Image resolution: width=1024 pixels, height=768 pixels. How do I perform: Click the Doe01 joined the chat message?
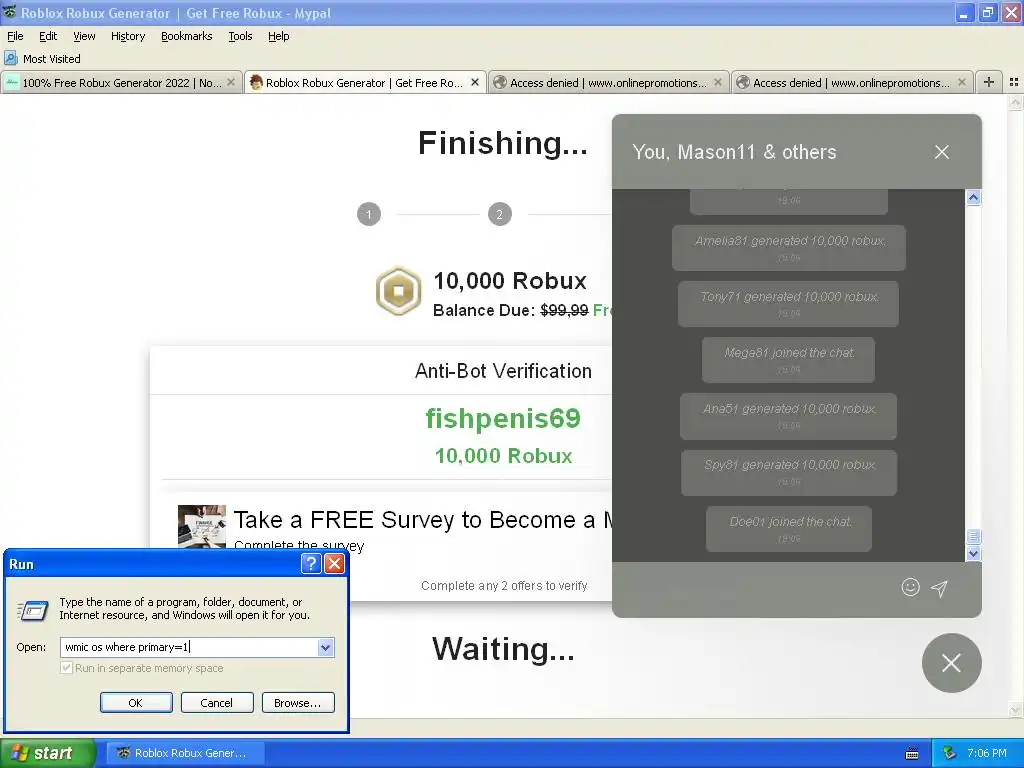coord(789,529)
